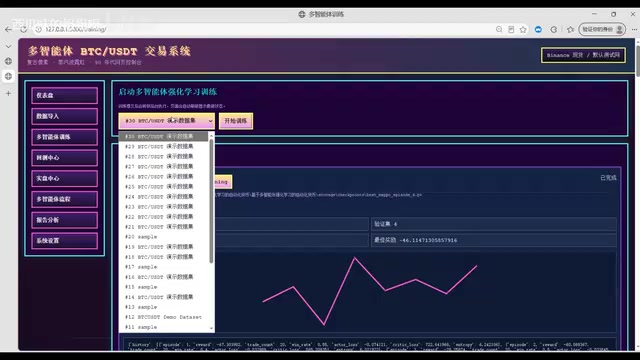Select option #25 BTC/USDT in dropdown list
Image resolution: width=640 pixels, height=360 pixels.
pos(163,187)
